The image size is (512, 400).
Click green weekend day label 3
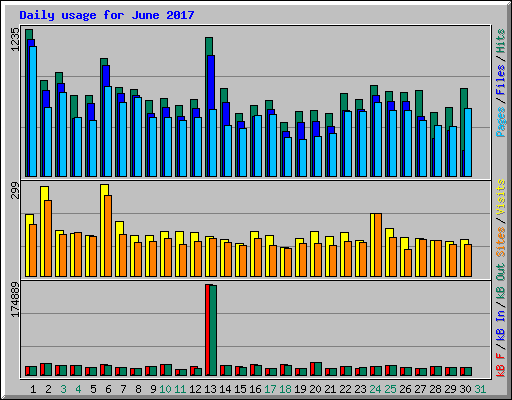[x=63, y=389]
